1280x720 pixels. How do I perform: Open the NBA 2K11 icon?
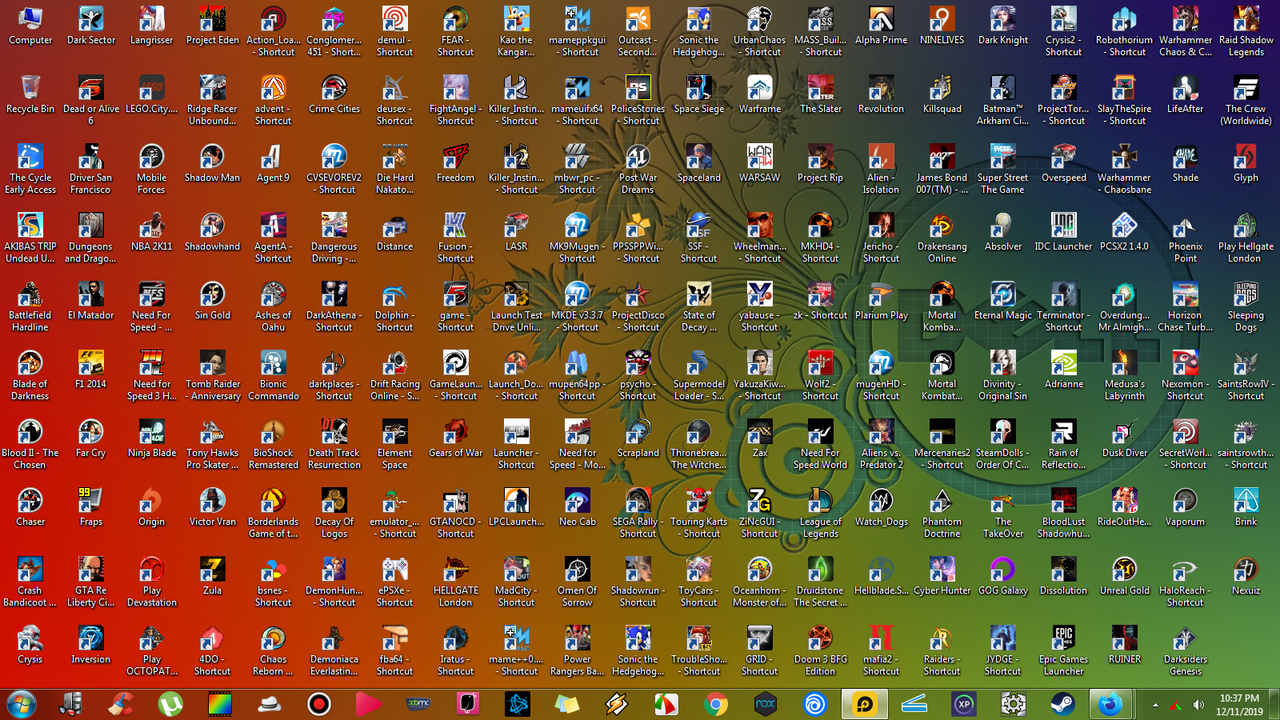(151, 232)
